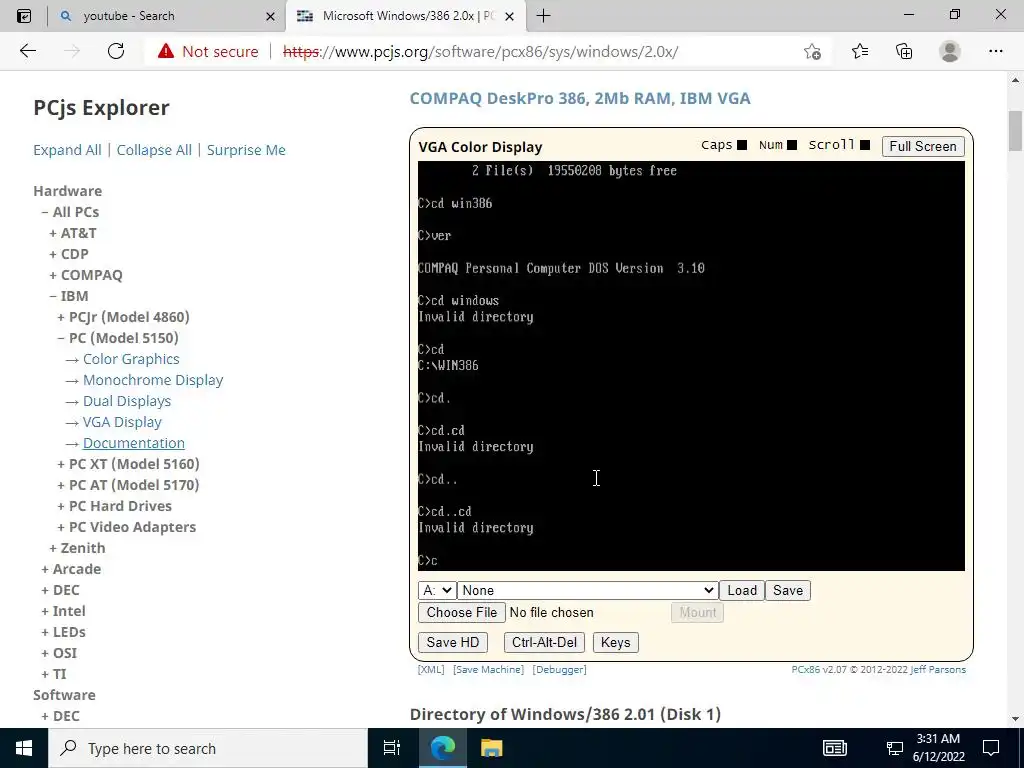Click the Collapse All link
This screenshot has width=1024, height=768.
pyautogui.click(x=154, y=150)
